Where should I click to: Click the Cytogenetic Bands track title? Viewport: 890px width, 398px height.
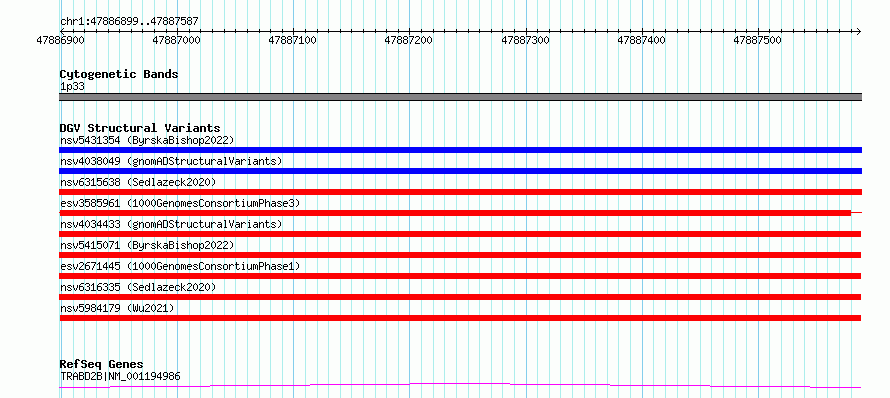tap(119, 74)
